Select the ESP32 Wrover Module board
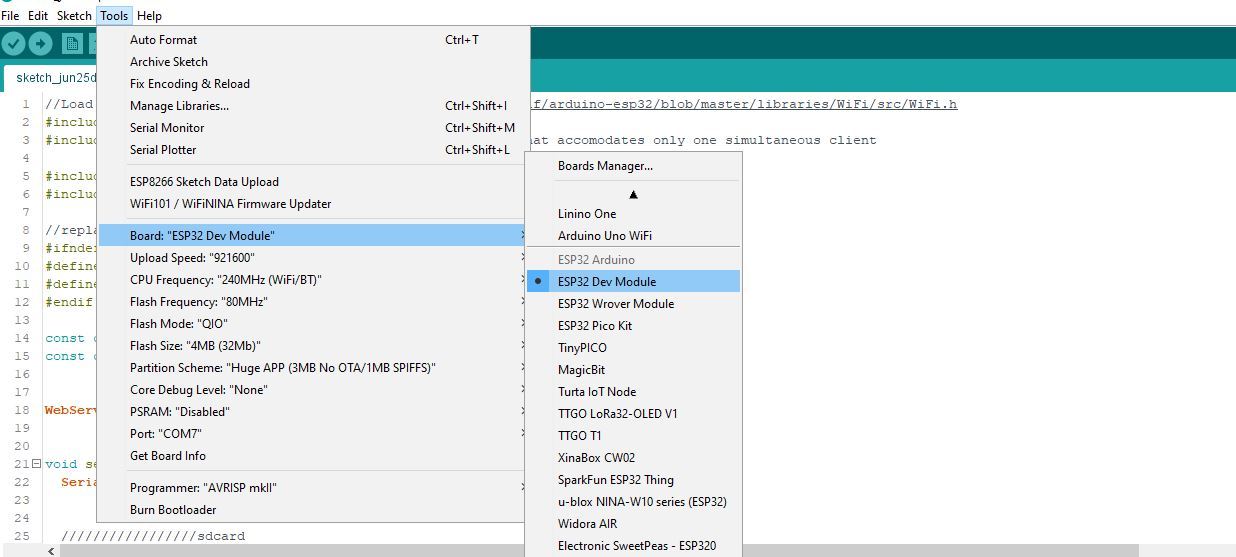Viewport: 1236px width, 557px height. click(x=633, y=304)
